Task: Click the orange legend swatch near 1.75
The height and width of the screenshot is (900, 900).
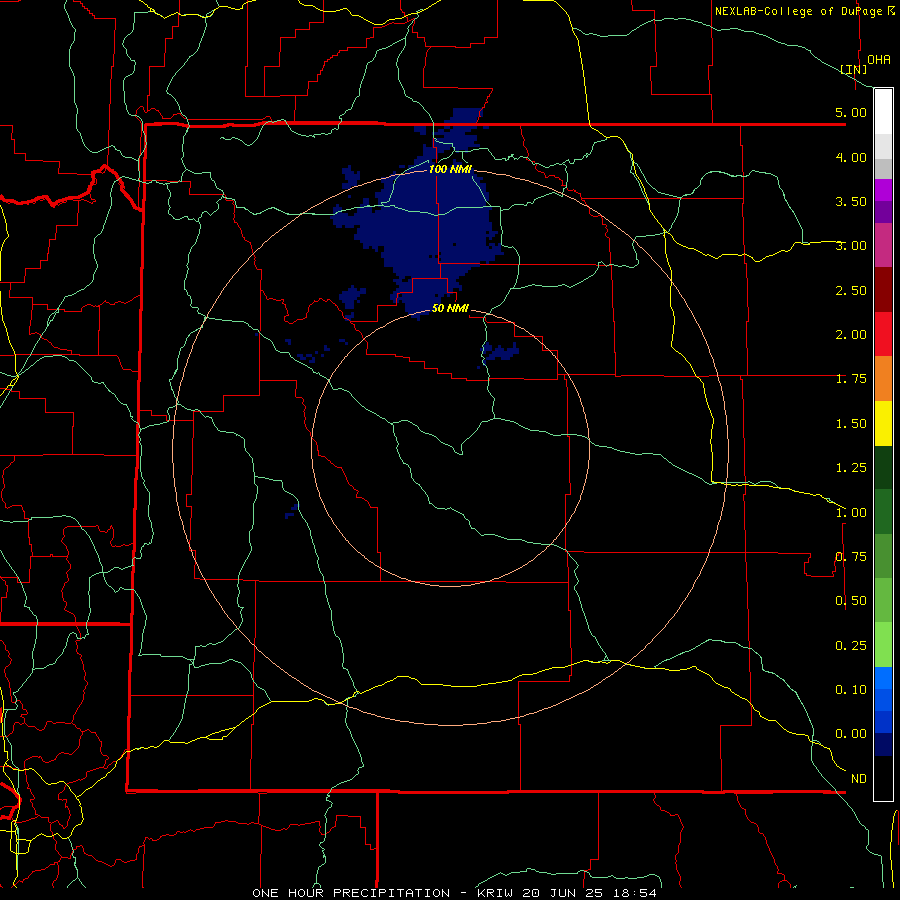Action: [x=883, y=379]
